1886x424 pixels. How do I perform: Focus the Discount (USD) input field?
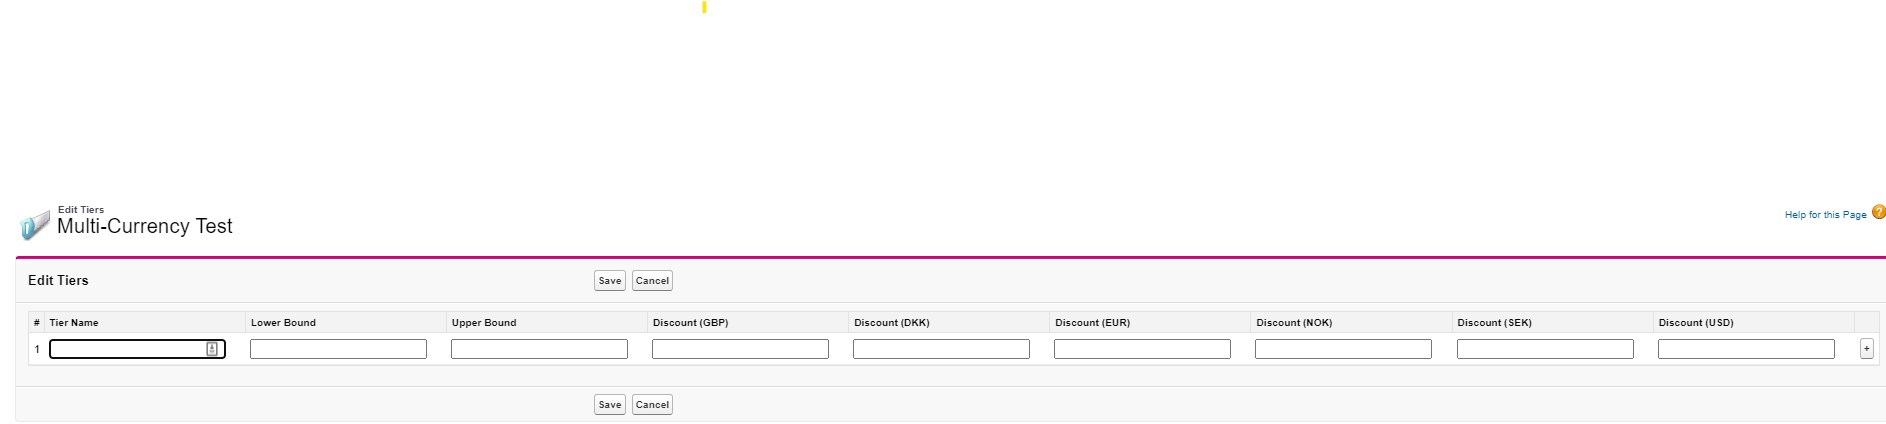(x=1746, y=349)
